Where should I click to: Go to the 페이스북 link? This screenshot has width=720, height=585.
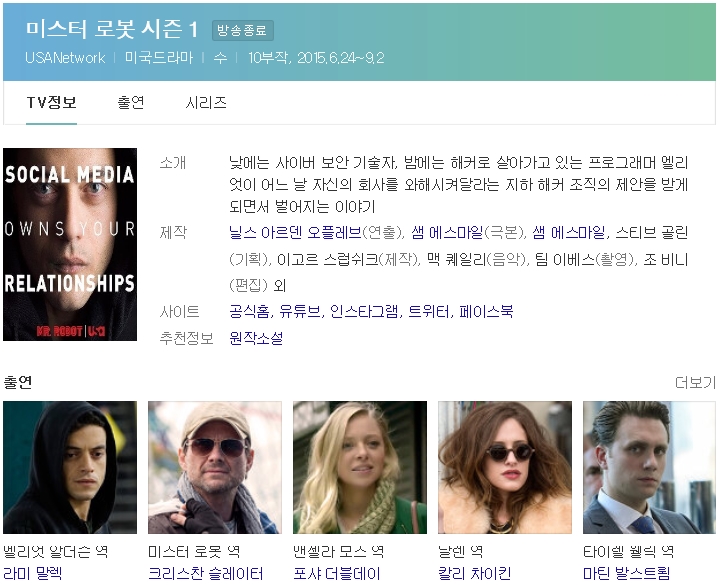coord(486,311)
